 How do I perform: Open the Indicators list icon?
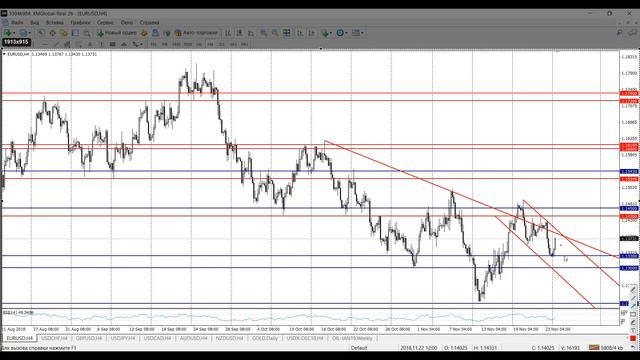[325, 33]
